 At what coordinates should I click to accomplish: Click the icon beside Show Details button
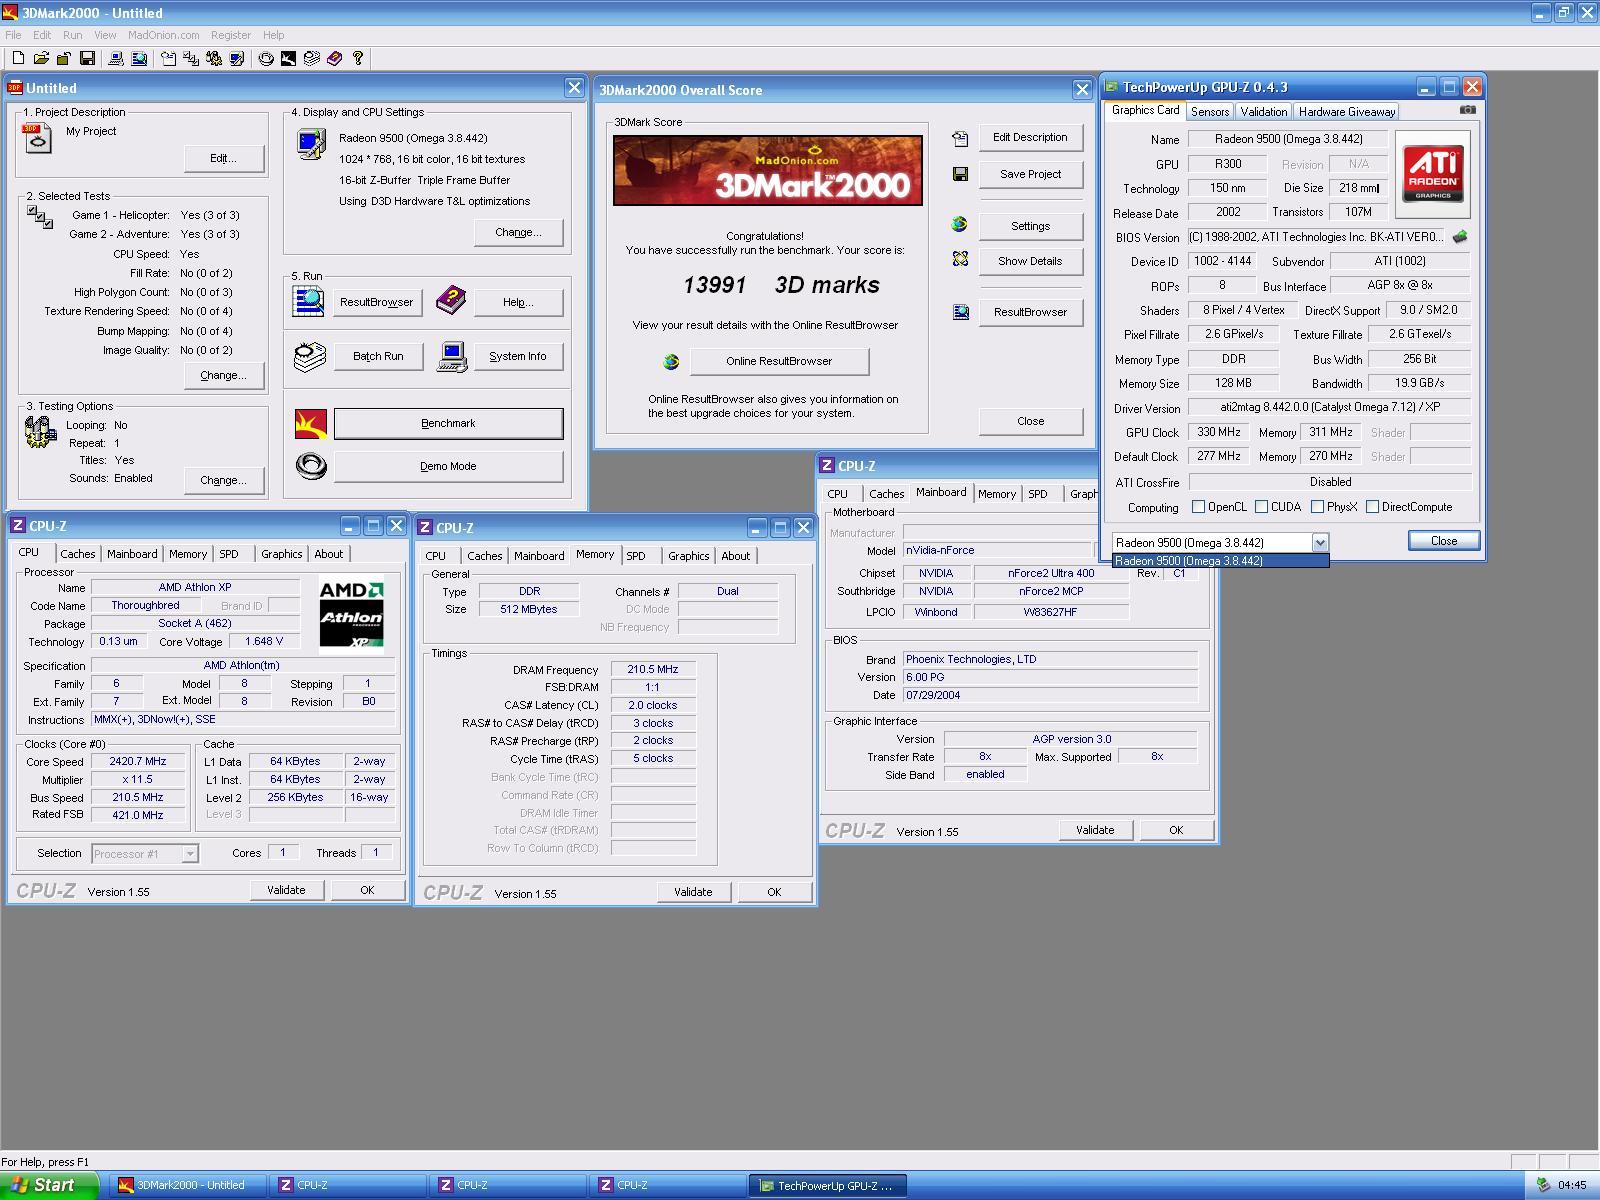[x=960, y=259]
